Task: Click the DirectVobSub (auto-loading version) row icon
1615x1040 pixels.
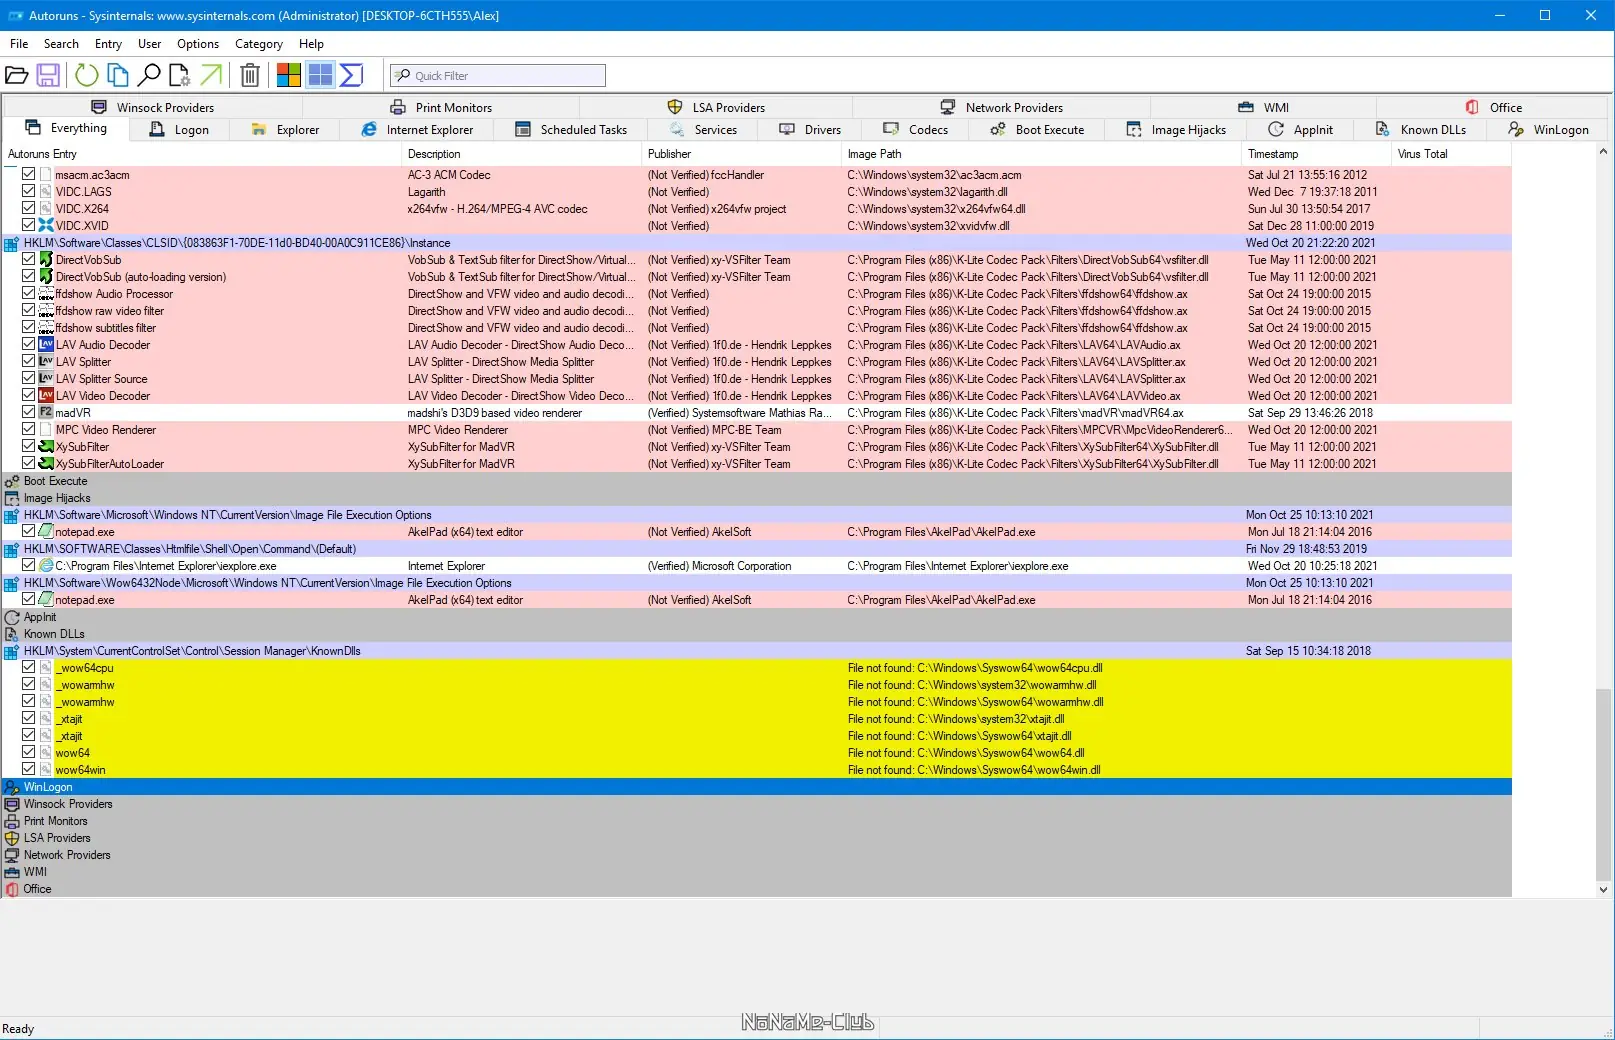Action: (46, 277)
